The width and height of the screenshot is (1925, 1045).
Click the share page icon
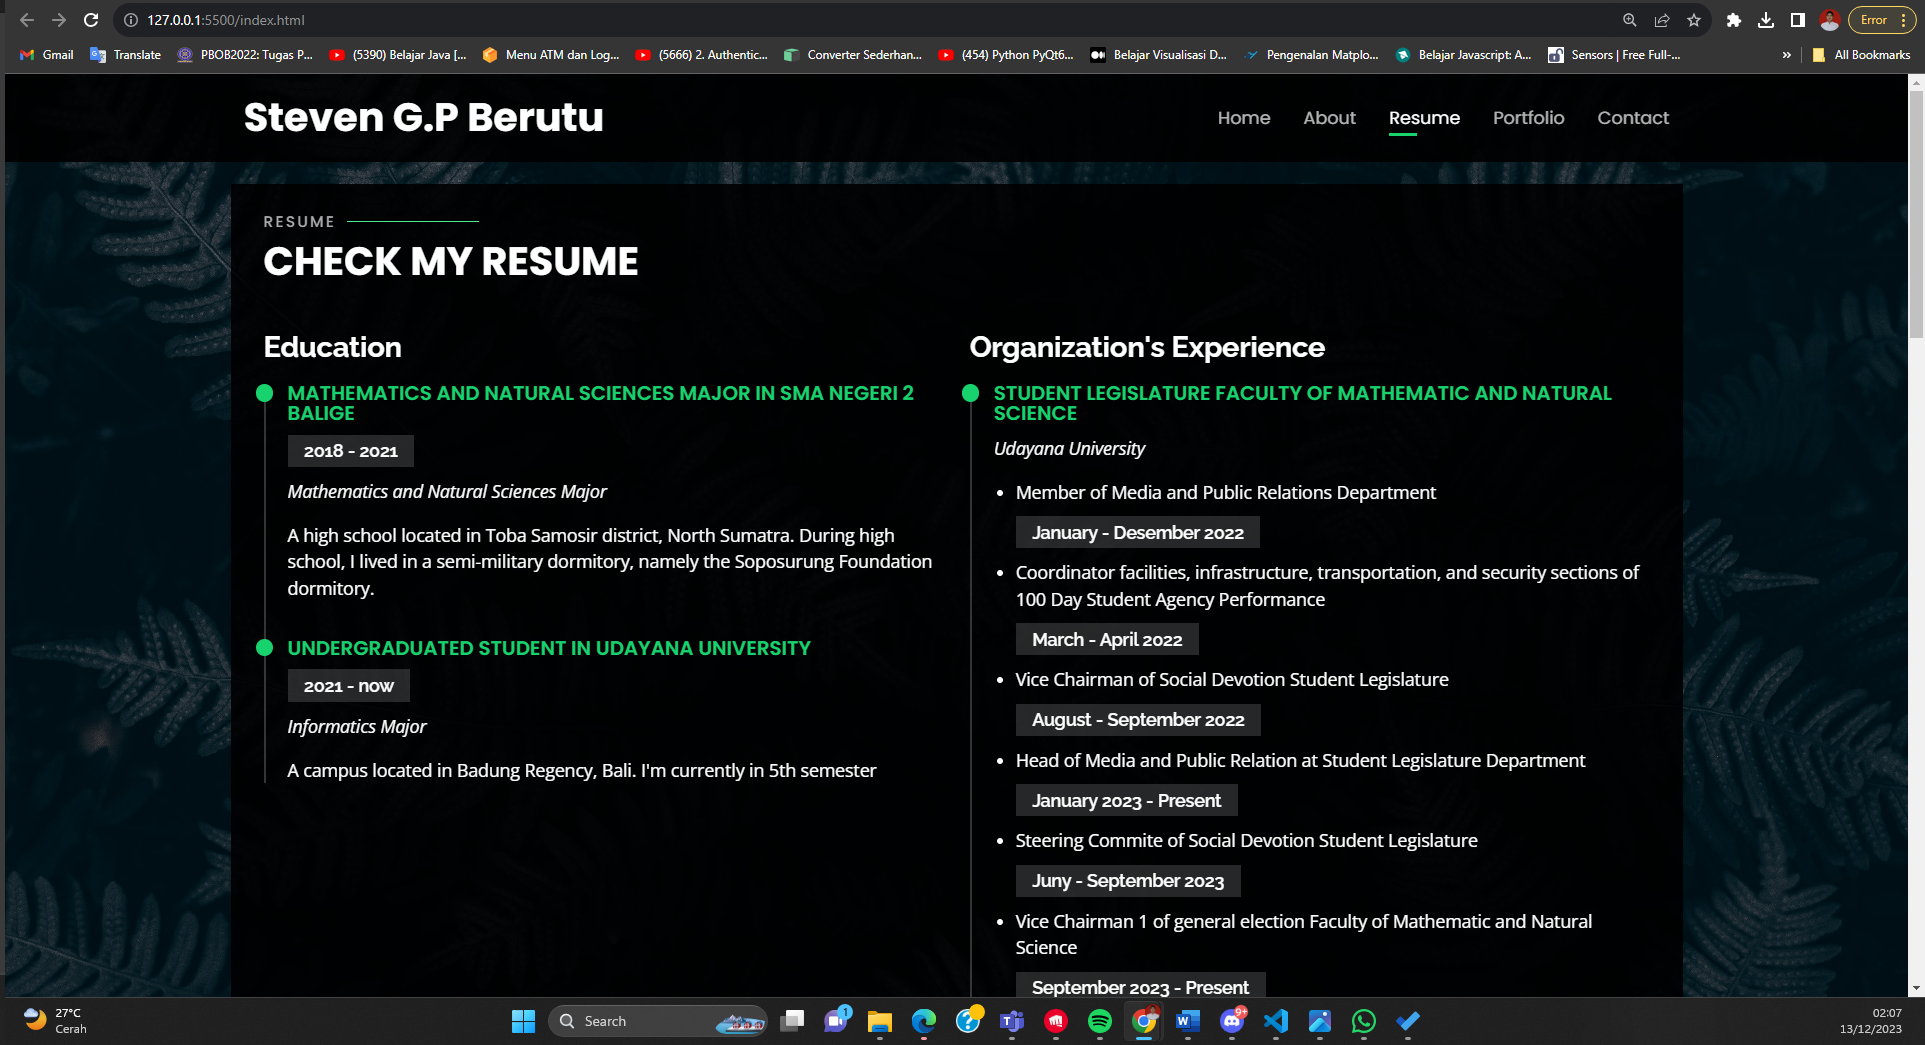1662,20
